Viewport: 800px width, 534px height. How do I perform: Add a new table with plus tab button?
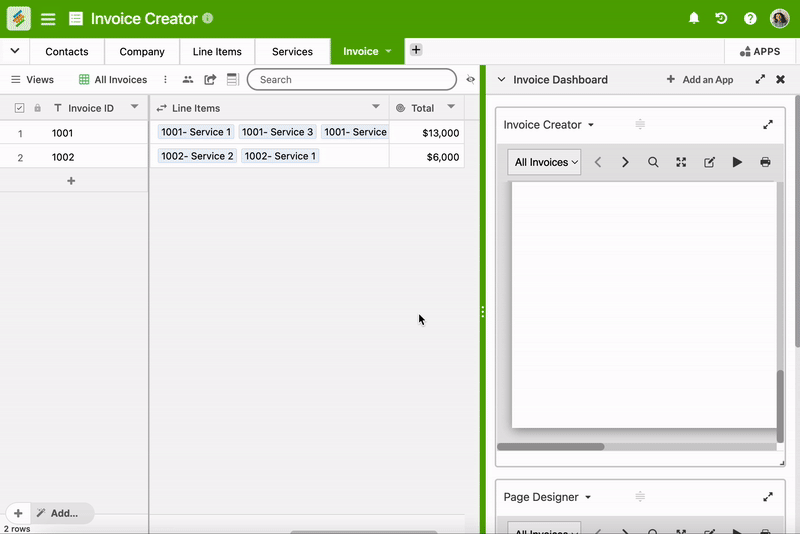tap(416, 49)
